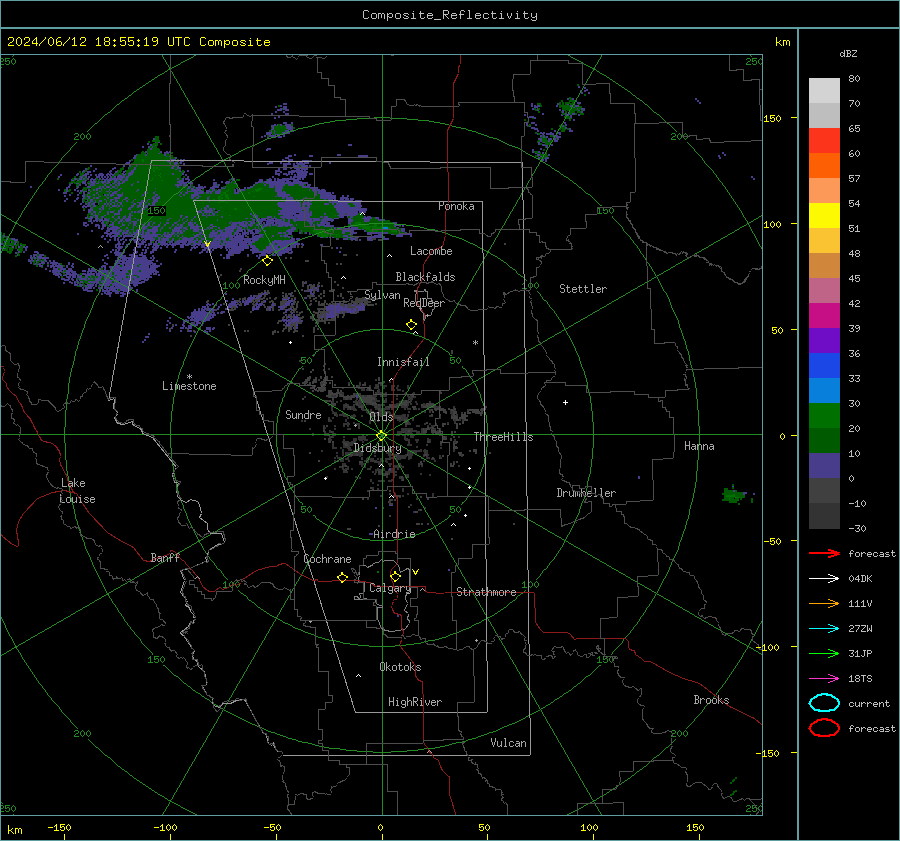Click the magenta 42 dBZ color swatch

[x=824, y=315]
